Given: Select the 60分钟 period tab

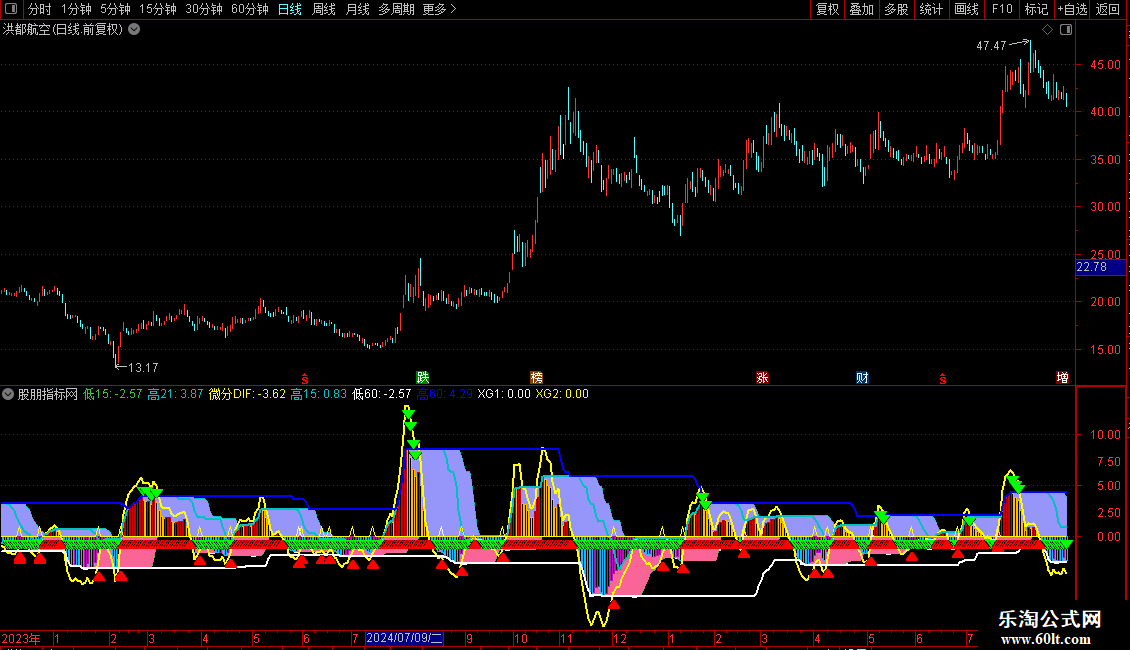Looking at the screenshot, I should [x=249, y=9].
